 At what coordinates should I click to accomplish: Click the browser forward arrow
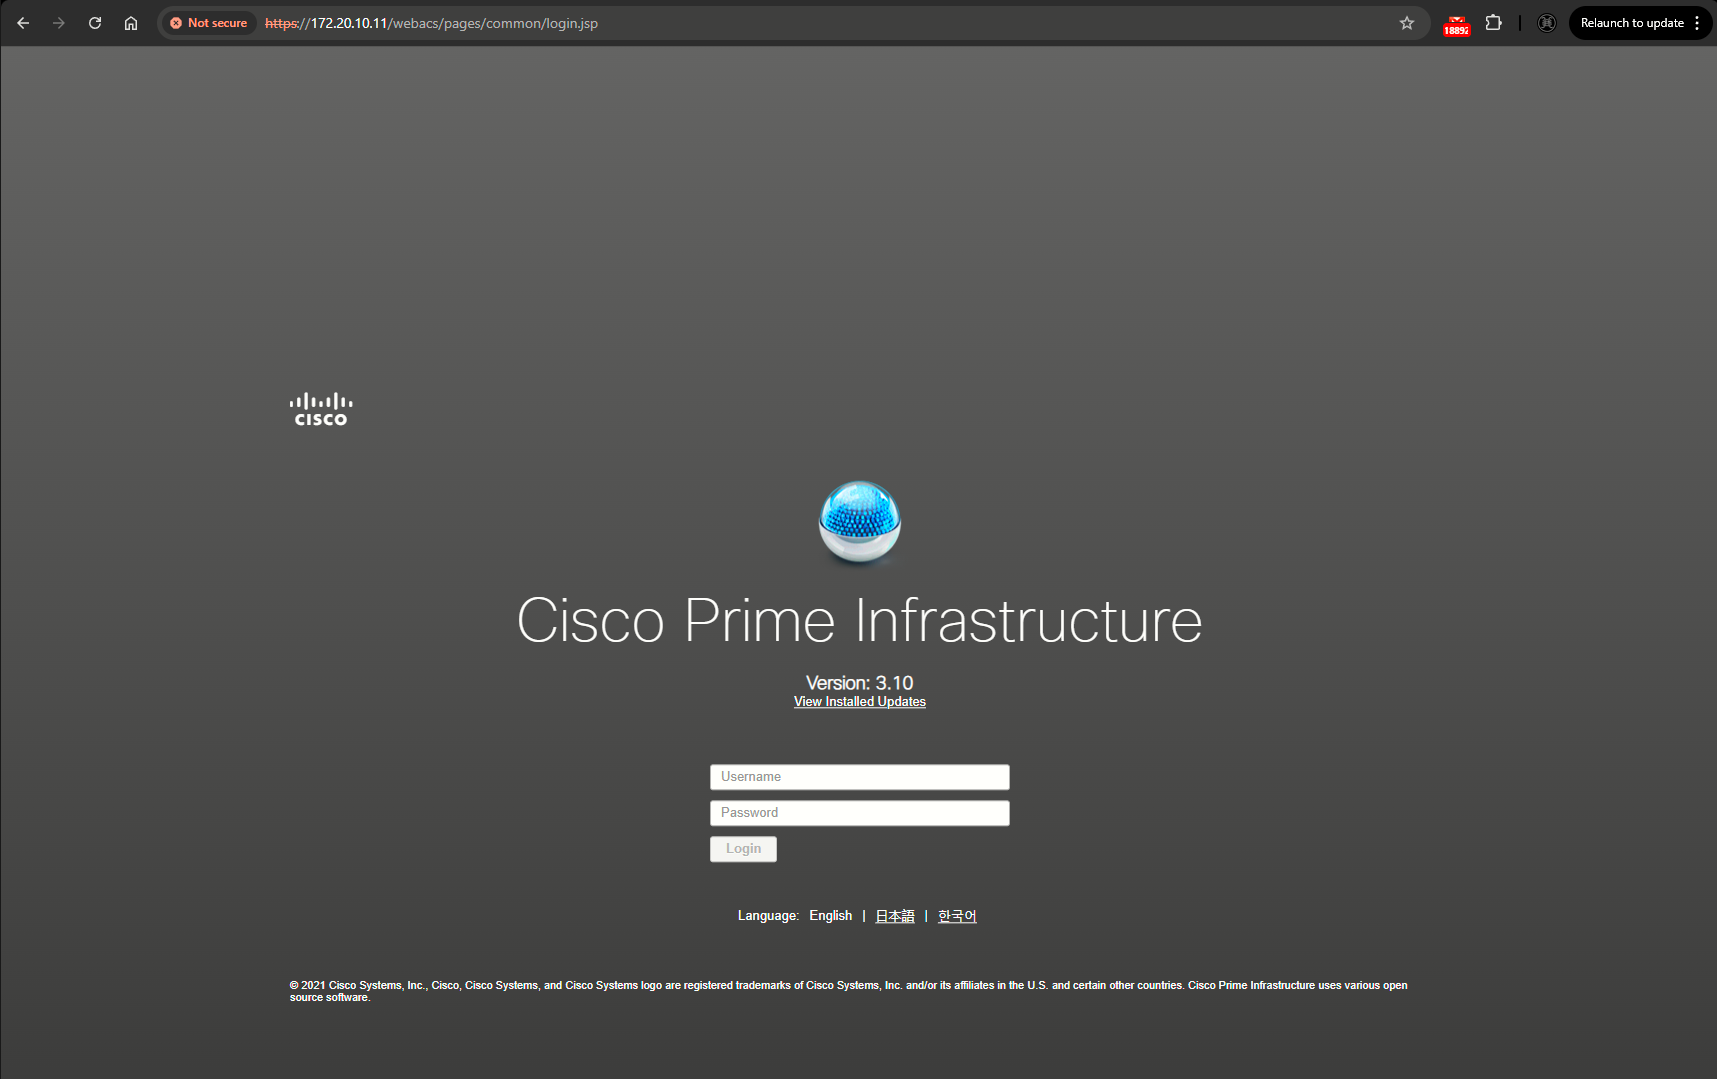pos(59,23)
